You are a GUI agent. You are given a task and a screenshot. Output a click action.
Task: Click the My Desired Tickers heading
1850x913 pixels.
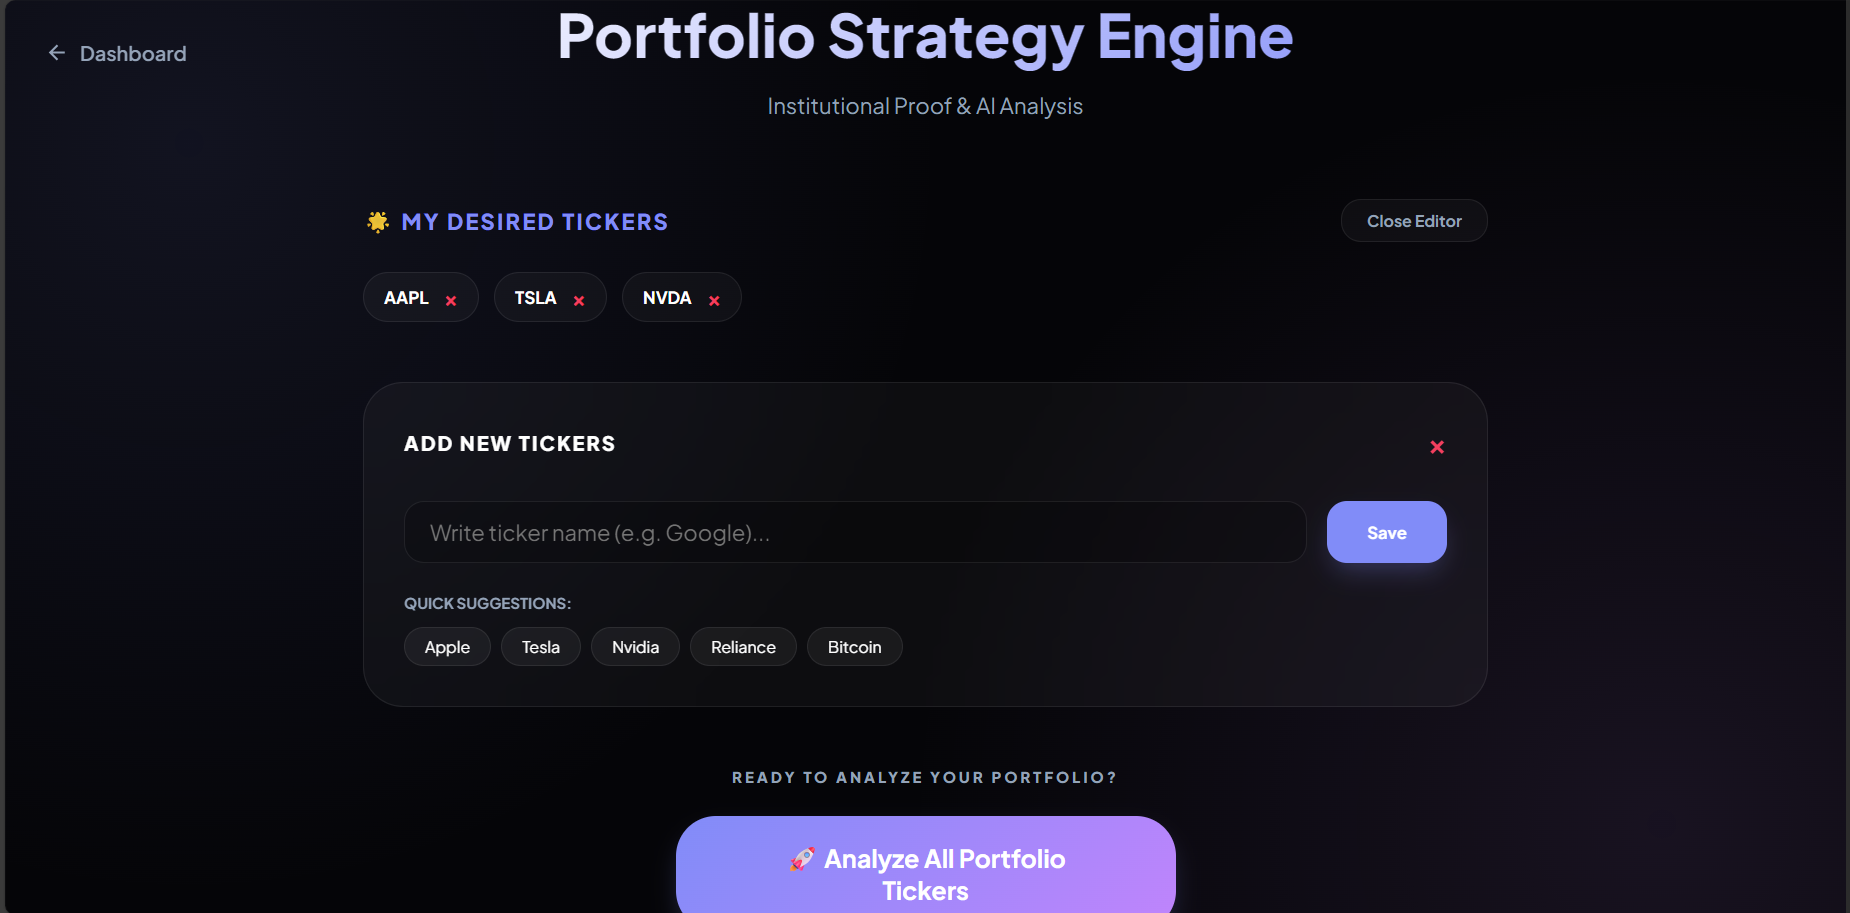click(534, 222)
